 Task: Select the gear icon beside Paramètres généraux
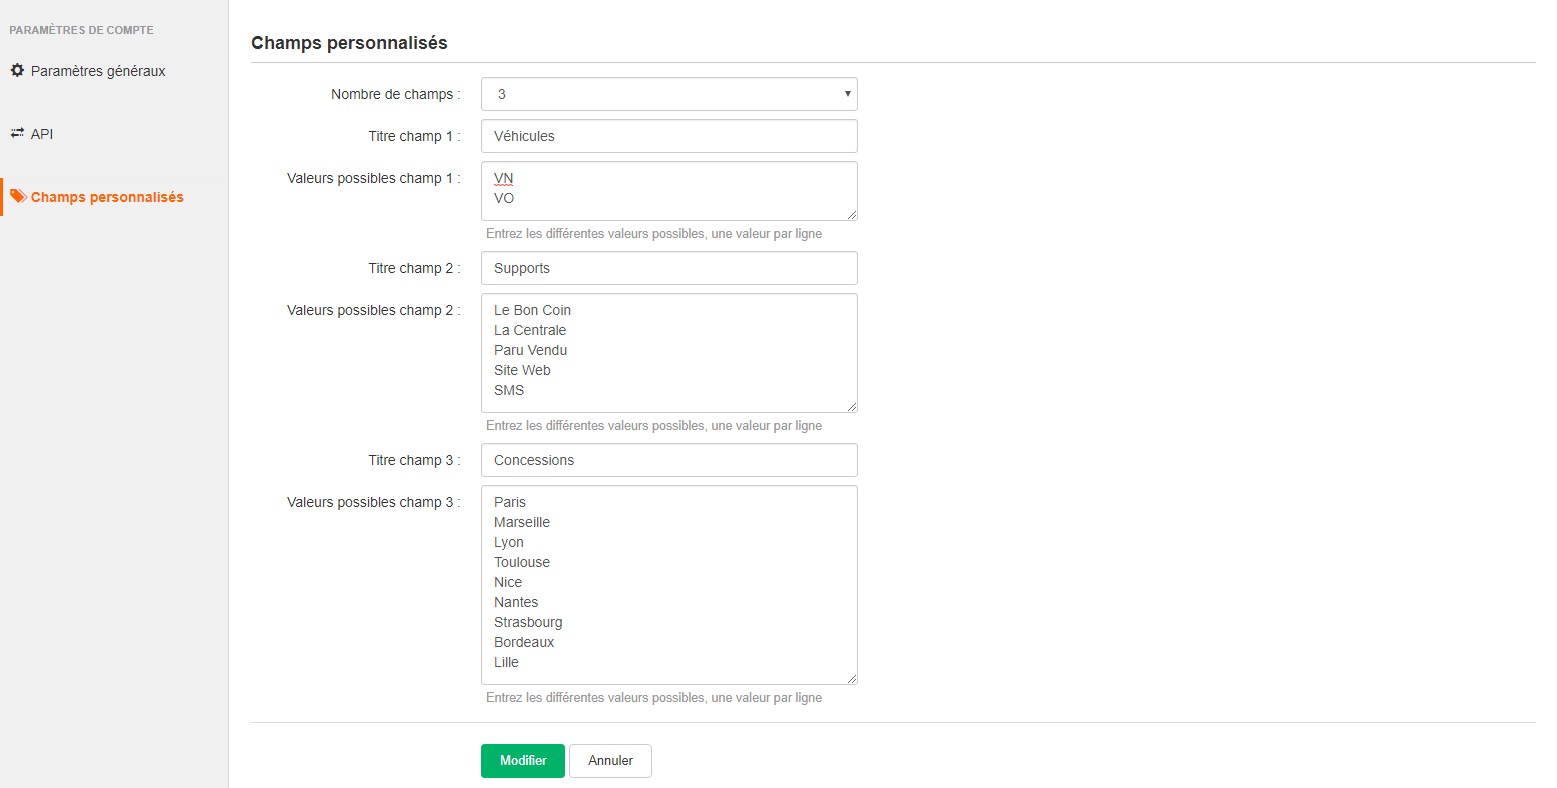(x=17, y=70)
